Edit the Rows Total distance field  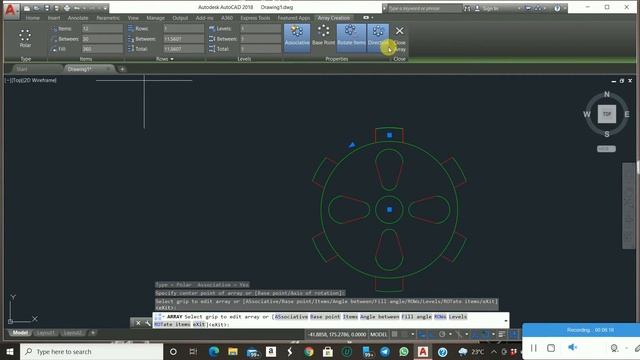[183, 49]
